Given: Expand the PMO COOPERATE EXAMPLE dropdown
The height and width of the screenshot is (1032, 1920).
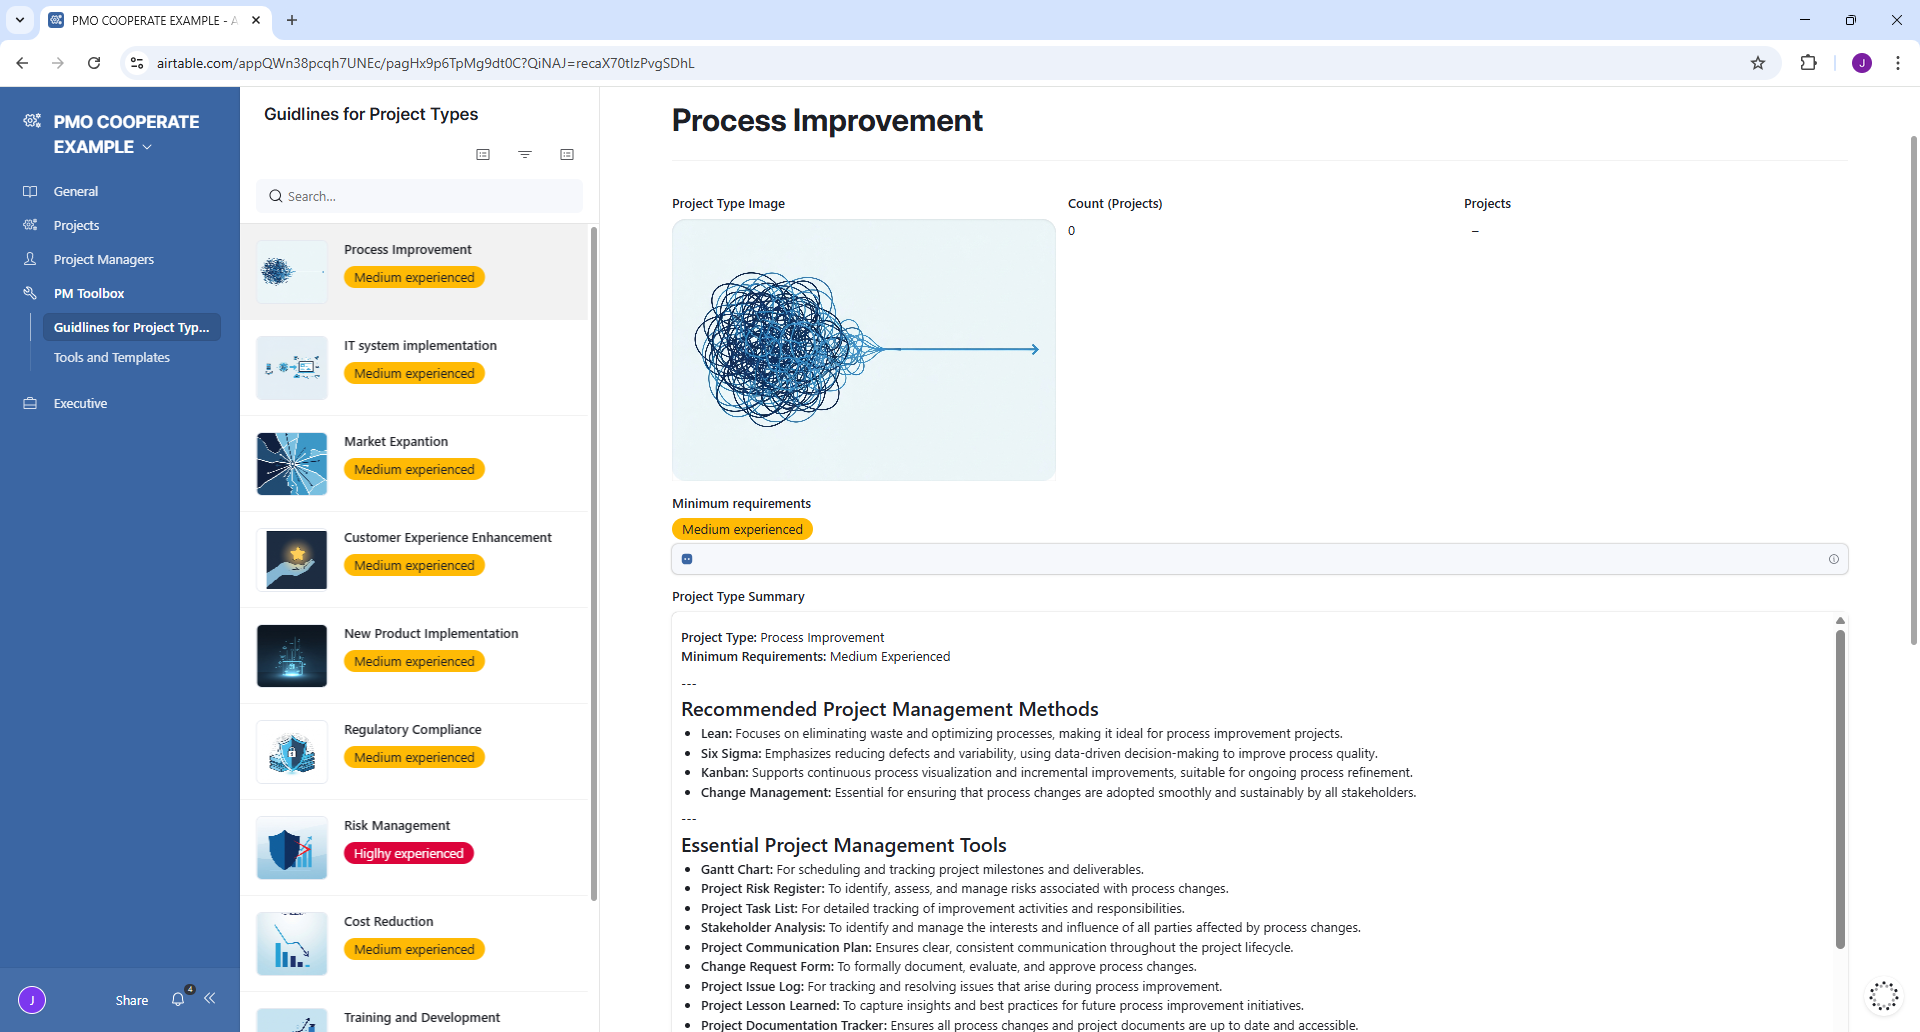Looking at the screenshot, I should click(148, 147).
